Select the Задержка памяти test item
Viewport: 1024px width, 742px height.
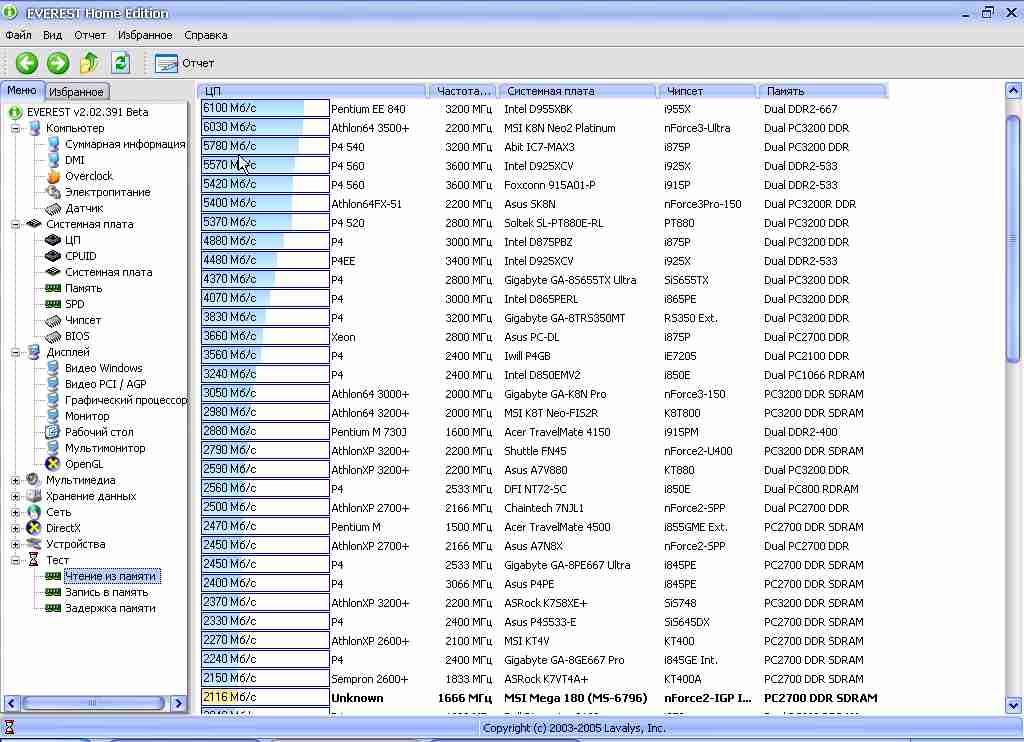pyautogui.click(x=110, y=608)
